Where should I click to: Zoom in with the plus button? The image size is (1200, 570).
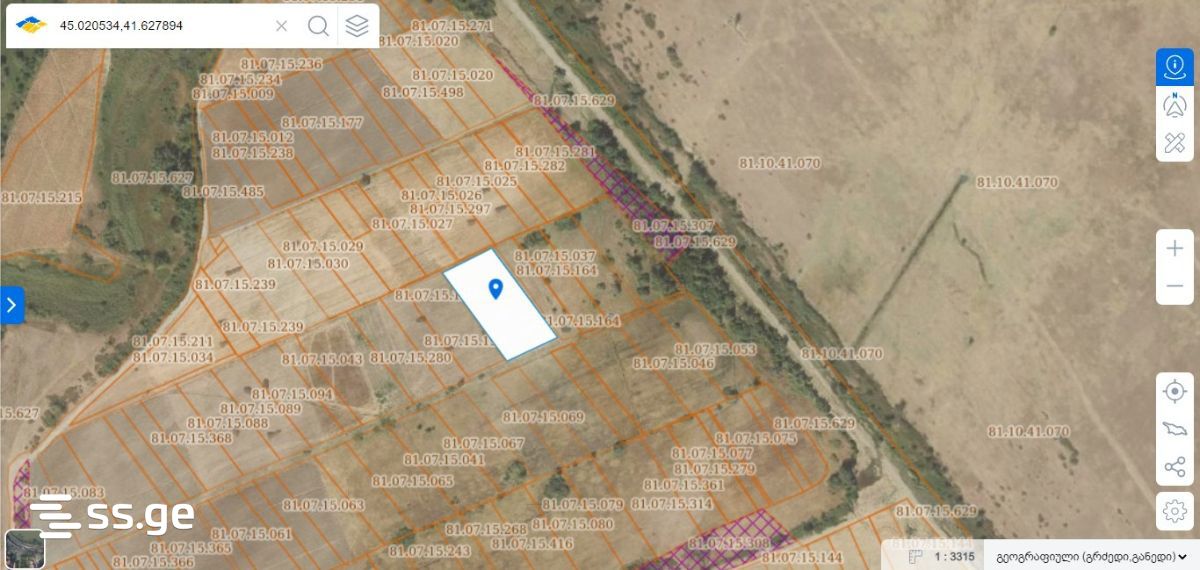(1175, 248)
